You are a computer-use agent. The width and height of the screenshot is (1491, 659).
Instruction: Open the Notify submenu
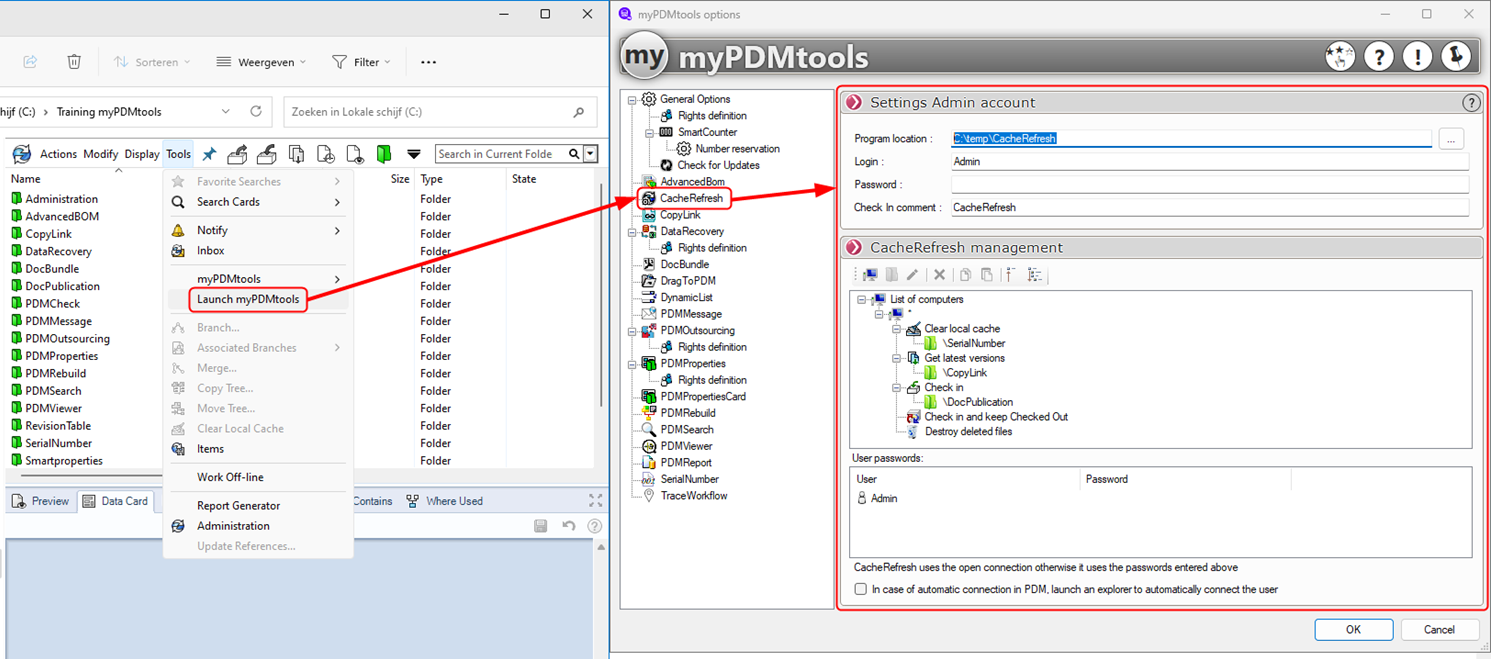[x=258, y=231]
